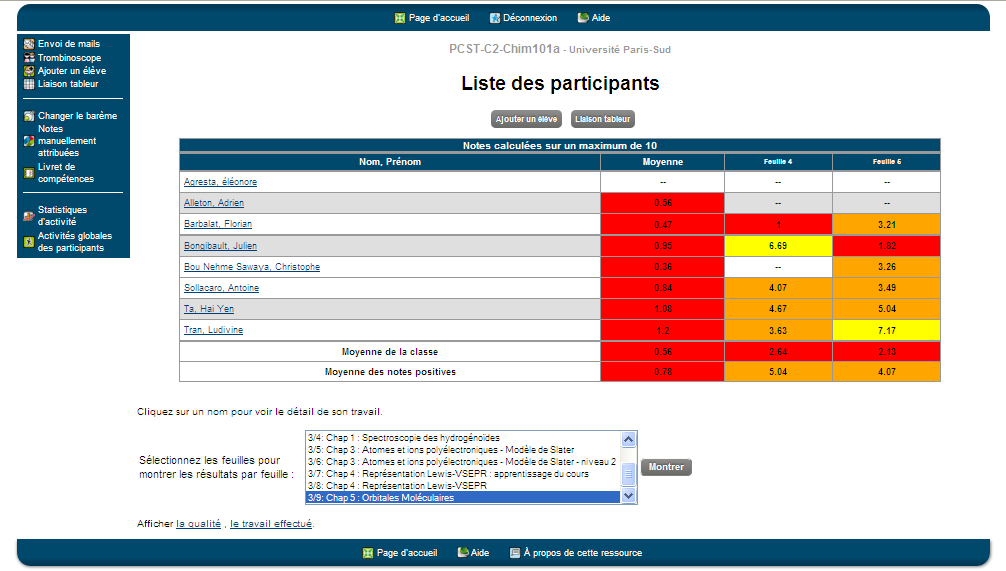
Task: Click the Moyenne column header
Action: pos(663,162)
